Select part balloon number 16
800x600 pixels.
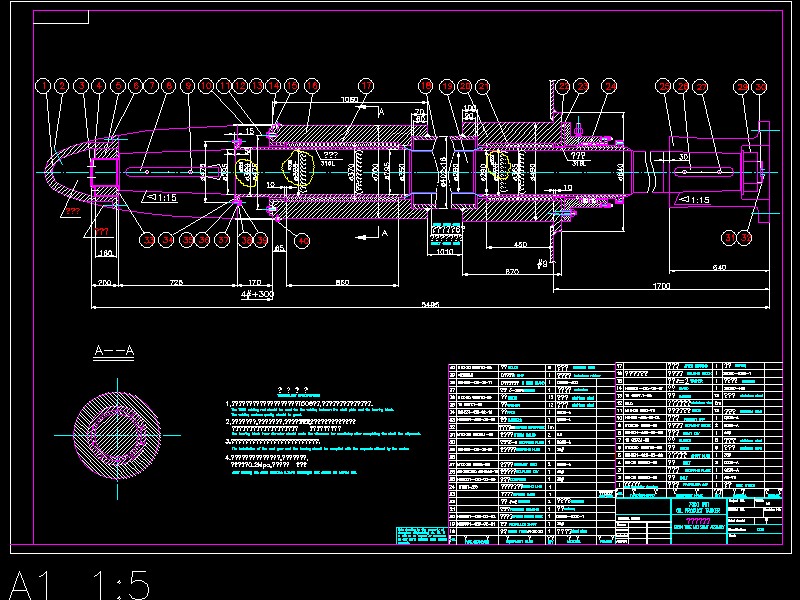pos(312,86)
